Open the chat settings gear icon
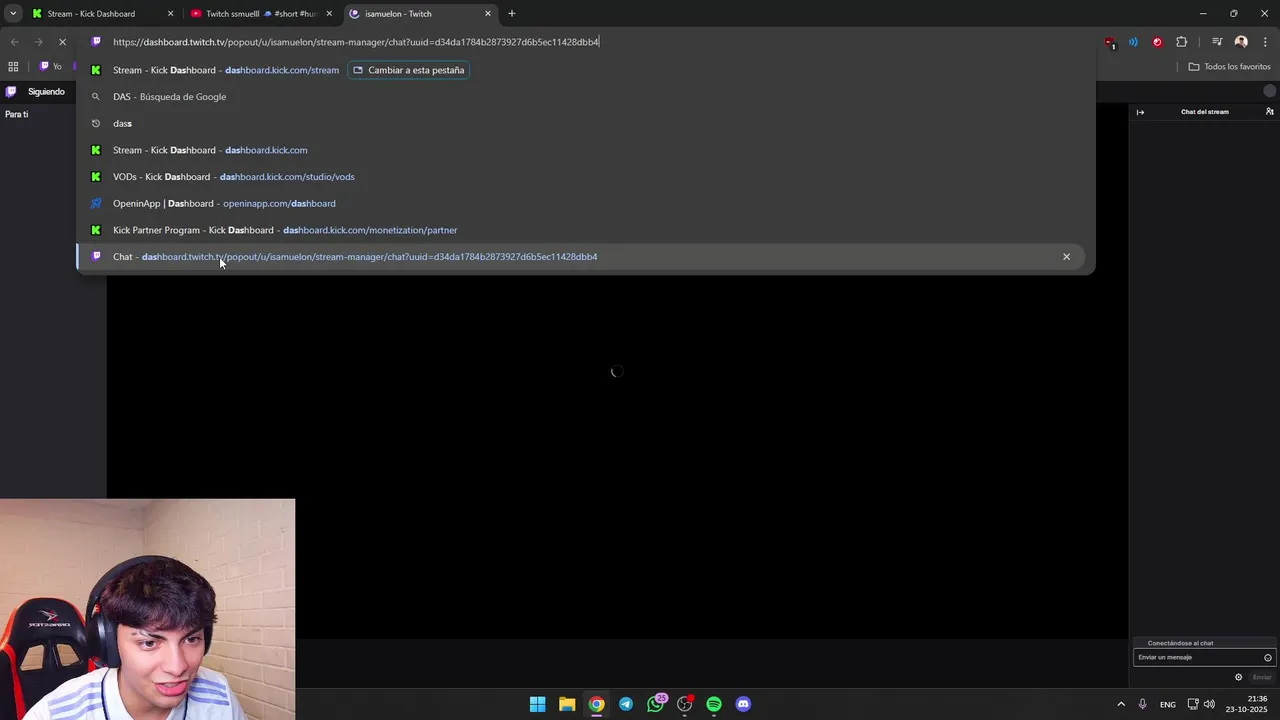The image size is (1280, 720). pyautogui.click(x=1238, y=677)
